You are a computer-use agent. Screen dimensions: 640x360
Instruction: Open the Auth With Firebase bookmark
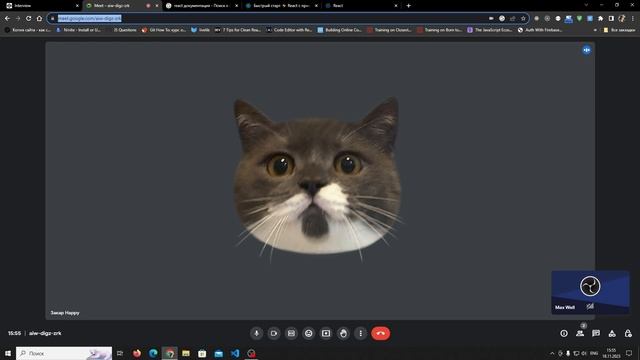pyautogui.click(x=540, y=30)
